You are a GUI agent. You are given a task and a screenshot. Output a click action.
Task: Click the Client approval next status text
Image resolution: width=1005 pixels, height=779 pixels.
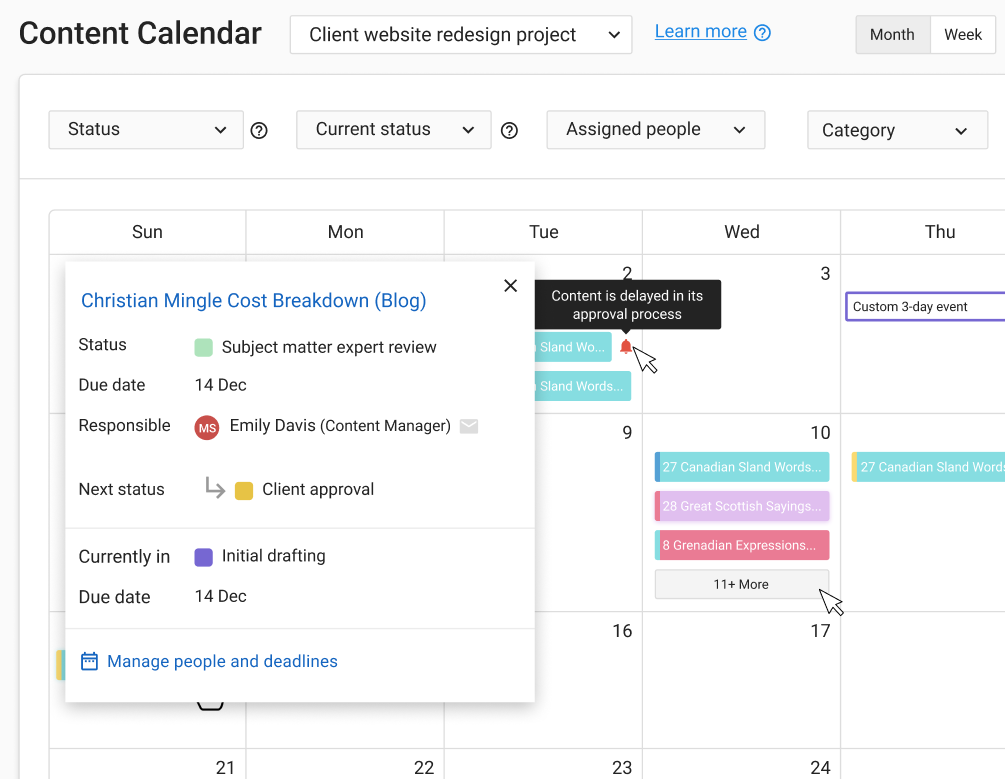pos(318,489)
